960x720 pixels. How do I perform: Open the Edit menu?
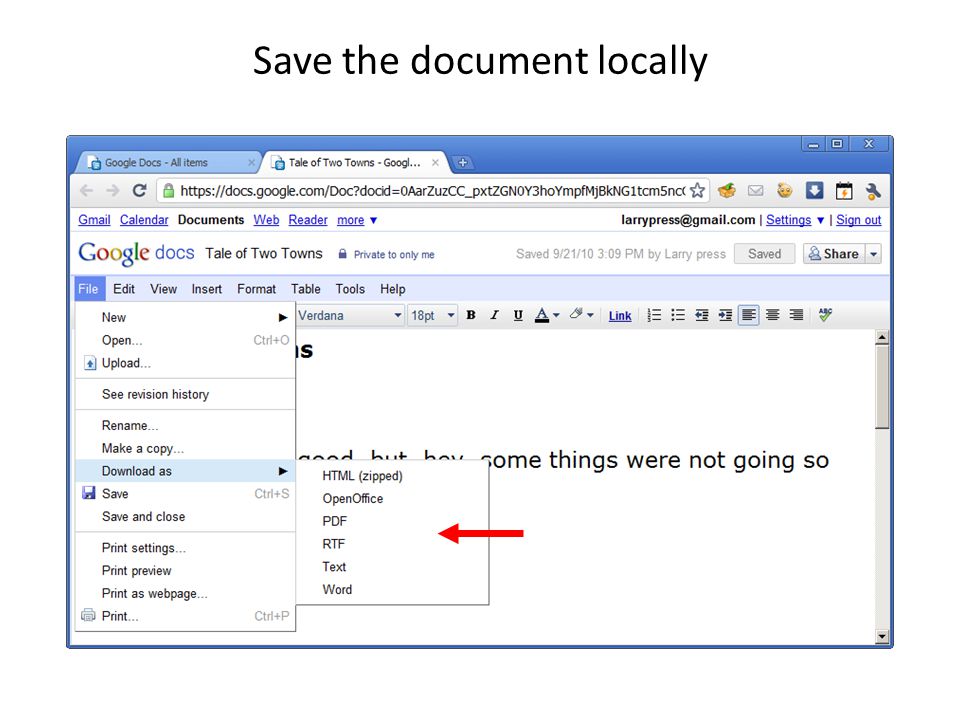click(124, 289)
